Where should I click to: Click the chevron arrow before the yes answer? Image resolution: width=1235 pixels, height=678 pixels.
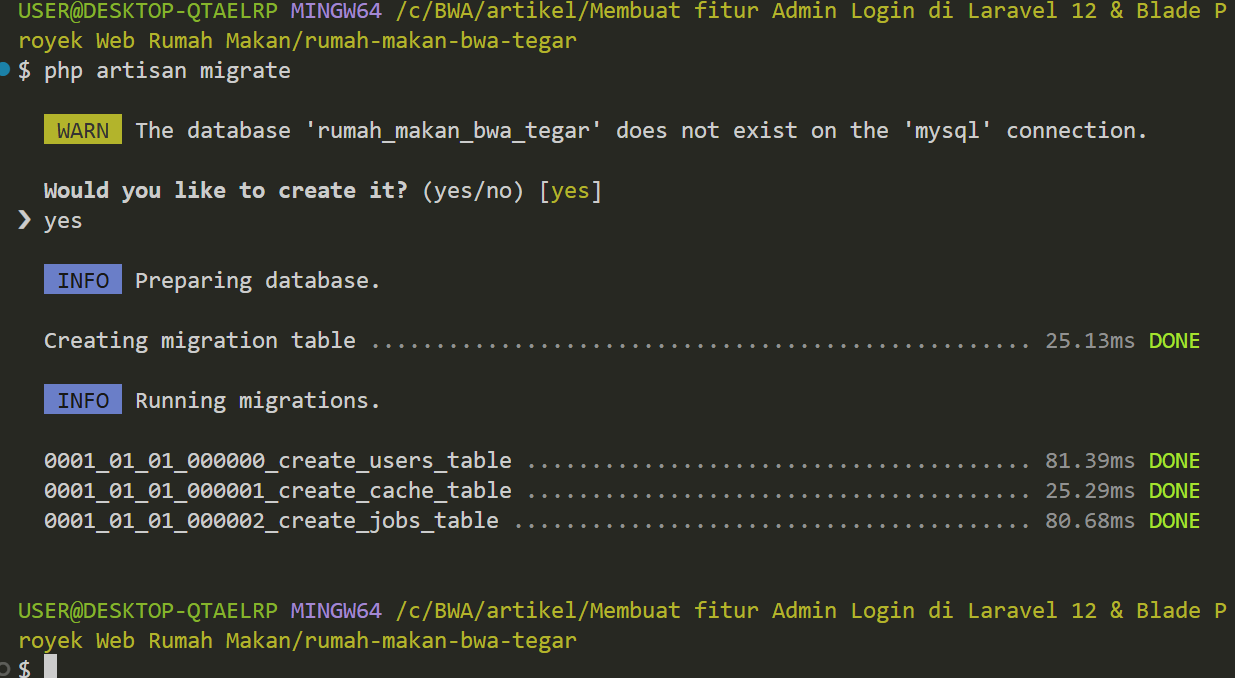click(25, 220)
